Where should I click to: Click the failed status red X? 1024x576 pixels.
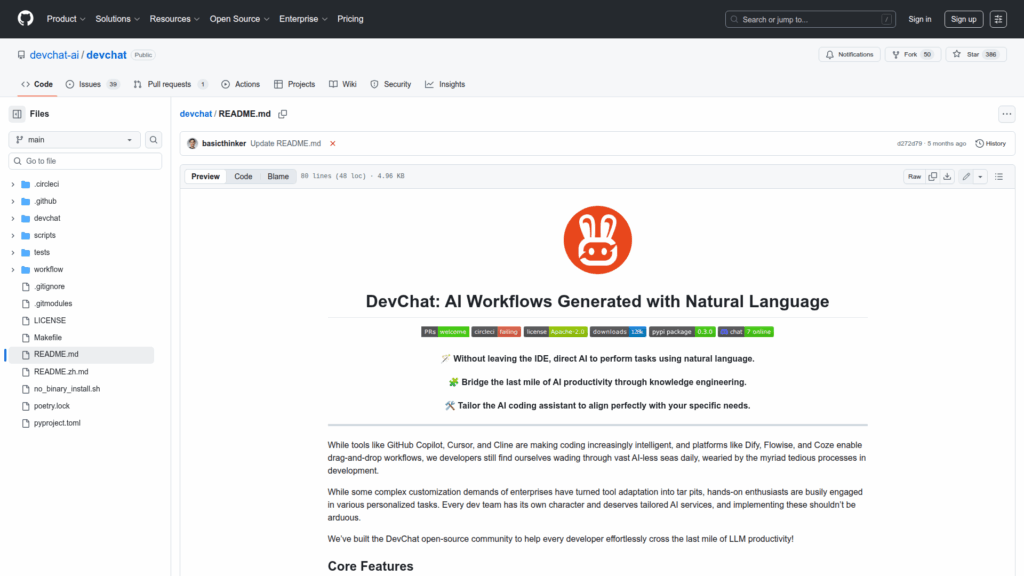pyautogui.click(x=333, y=144)
